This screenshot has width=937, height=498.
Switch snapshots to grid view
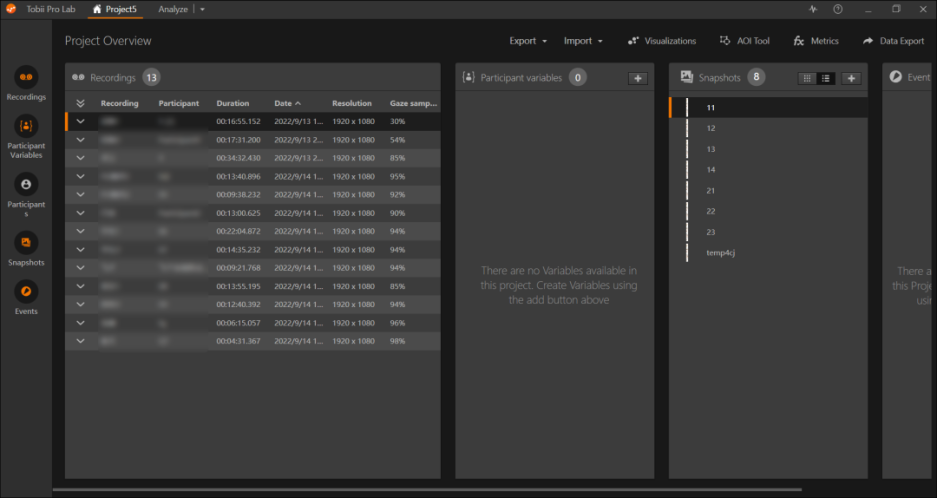coord(807,78)
